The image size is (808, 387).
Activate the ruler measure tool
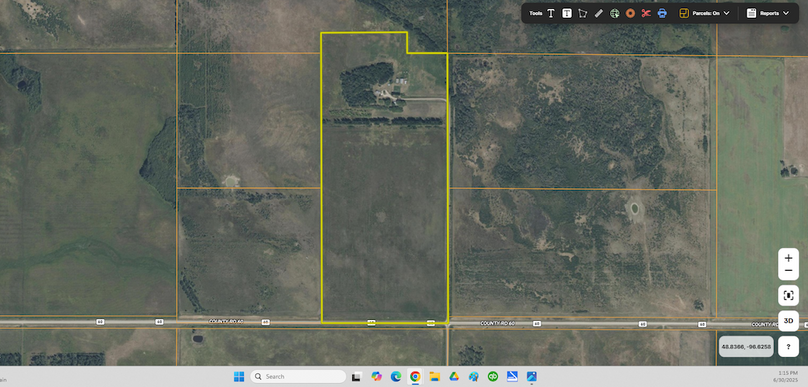[x=598, y=13]
